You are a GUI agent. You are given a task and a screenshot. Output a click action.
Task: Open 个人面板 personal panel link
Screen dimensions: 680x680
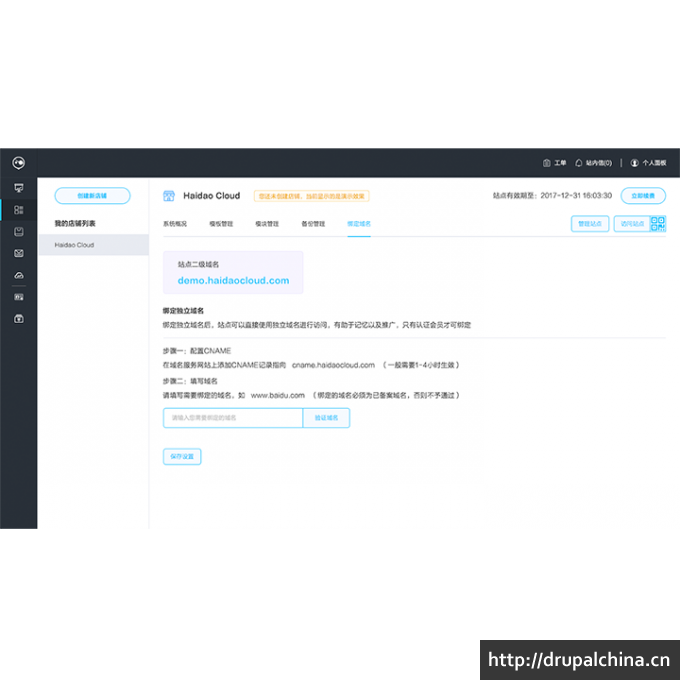(654, 163)
